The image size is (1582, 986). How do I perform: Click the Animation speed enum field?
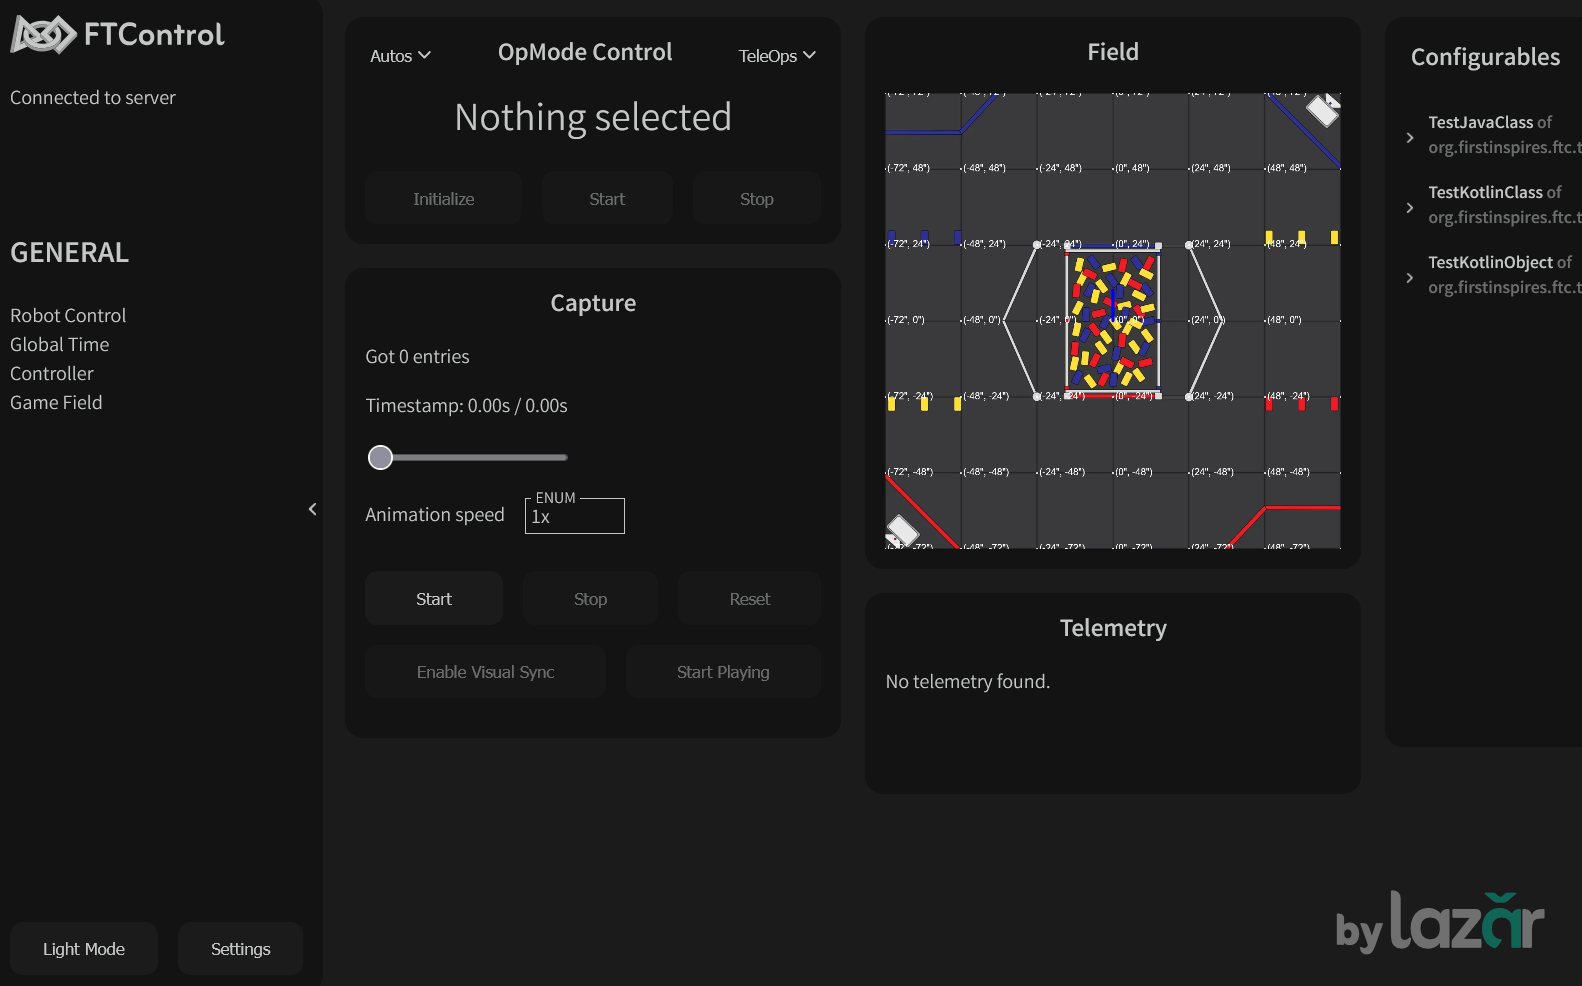coord(575,516)
